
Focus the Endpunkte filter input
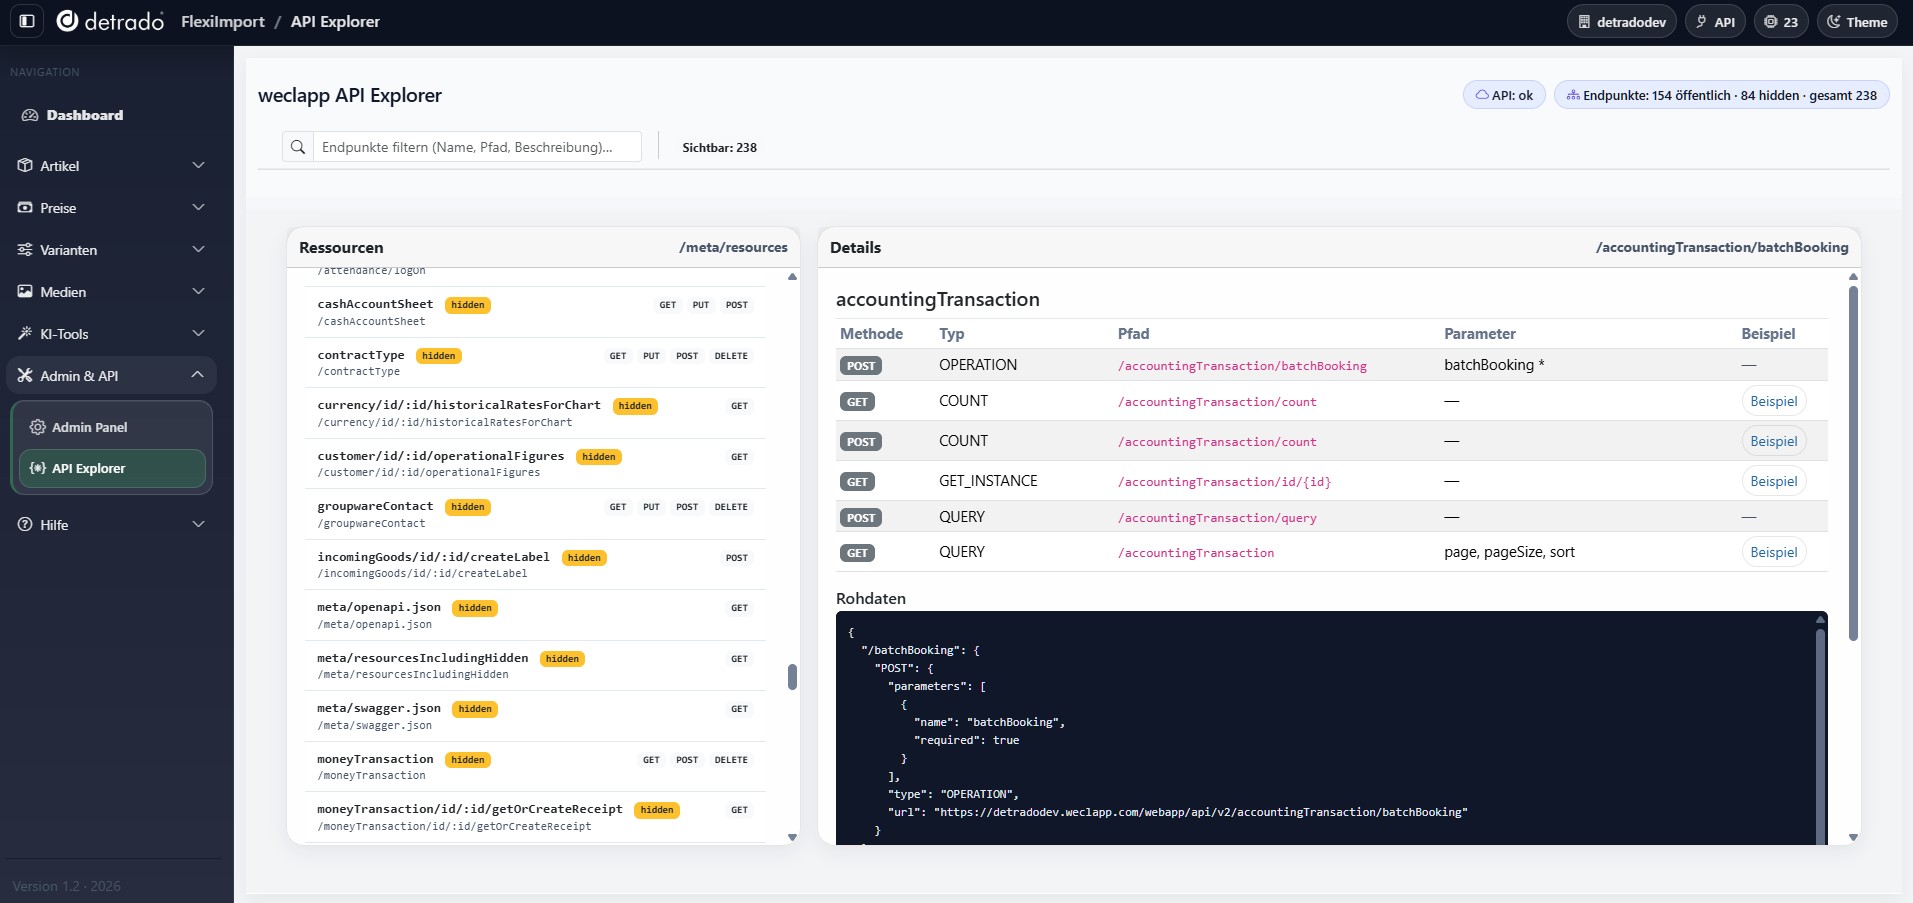[x=477, y=147]
